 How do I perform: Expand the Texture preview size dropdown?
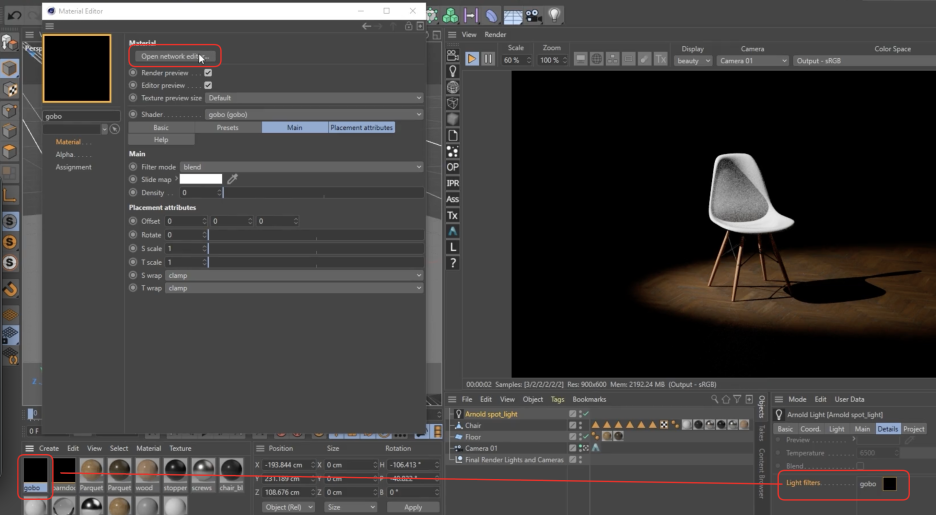pyautogui.click(x=314, y=98)
